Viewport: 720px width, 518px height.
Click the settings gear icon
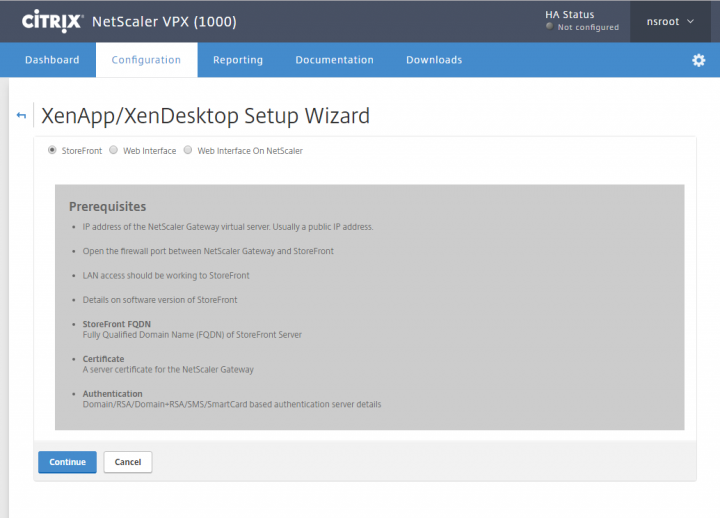click(698, 60)
